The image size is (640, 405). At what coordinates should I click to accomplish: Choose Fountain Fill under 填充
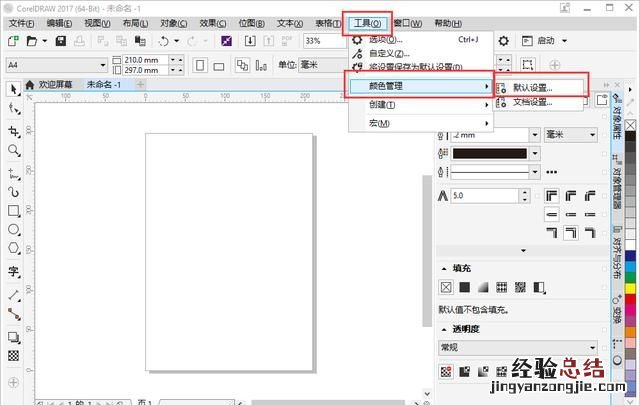483,287
